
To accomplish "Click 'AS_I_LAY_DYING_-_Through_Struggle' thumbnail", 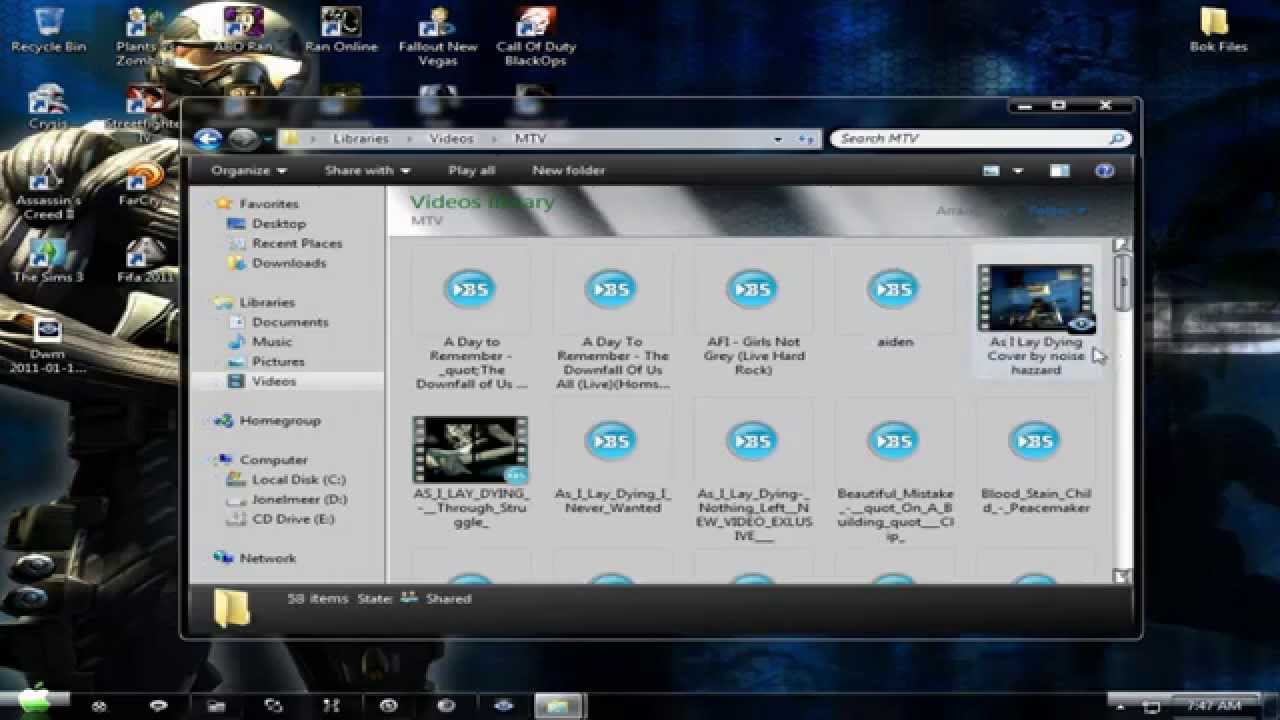I will (471, 450).
